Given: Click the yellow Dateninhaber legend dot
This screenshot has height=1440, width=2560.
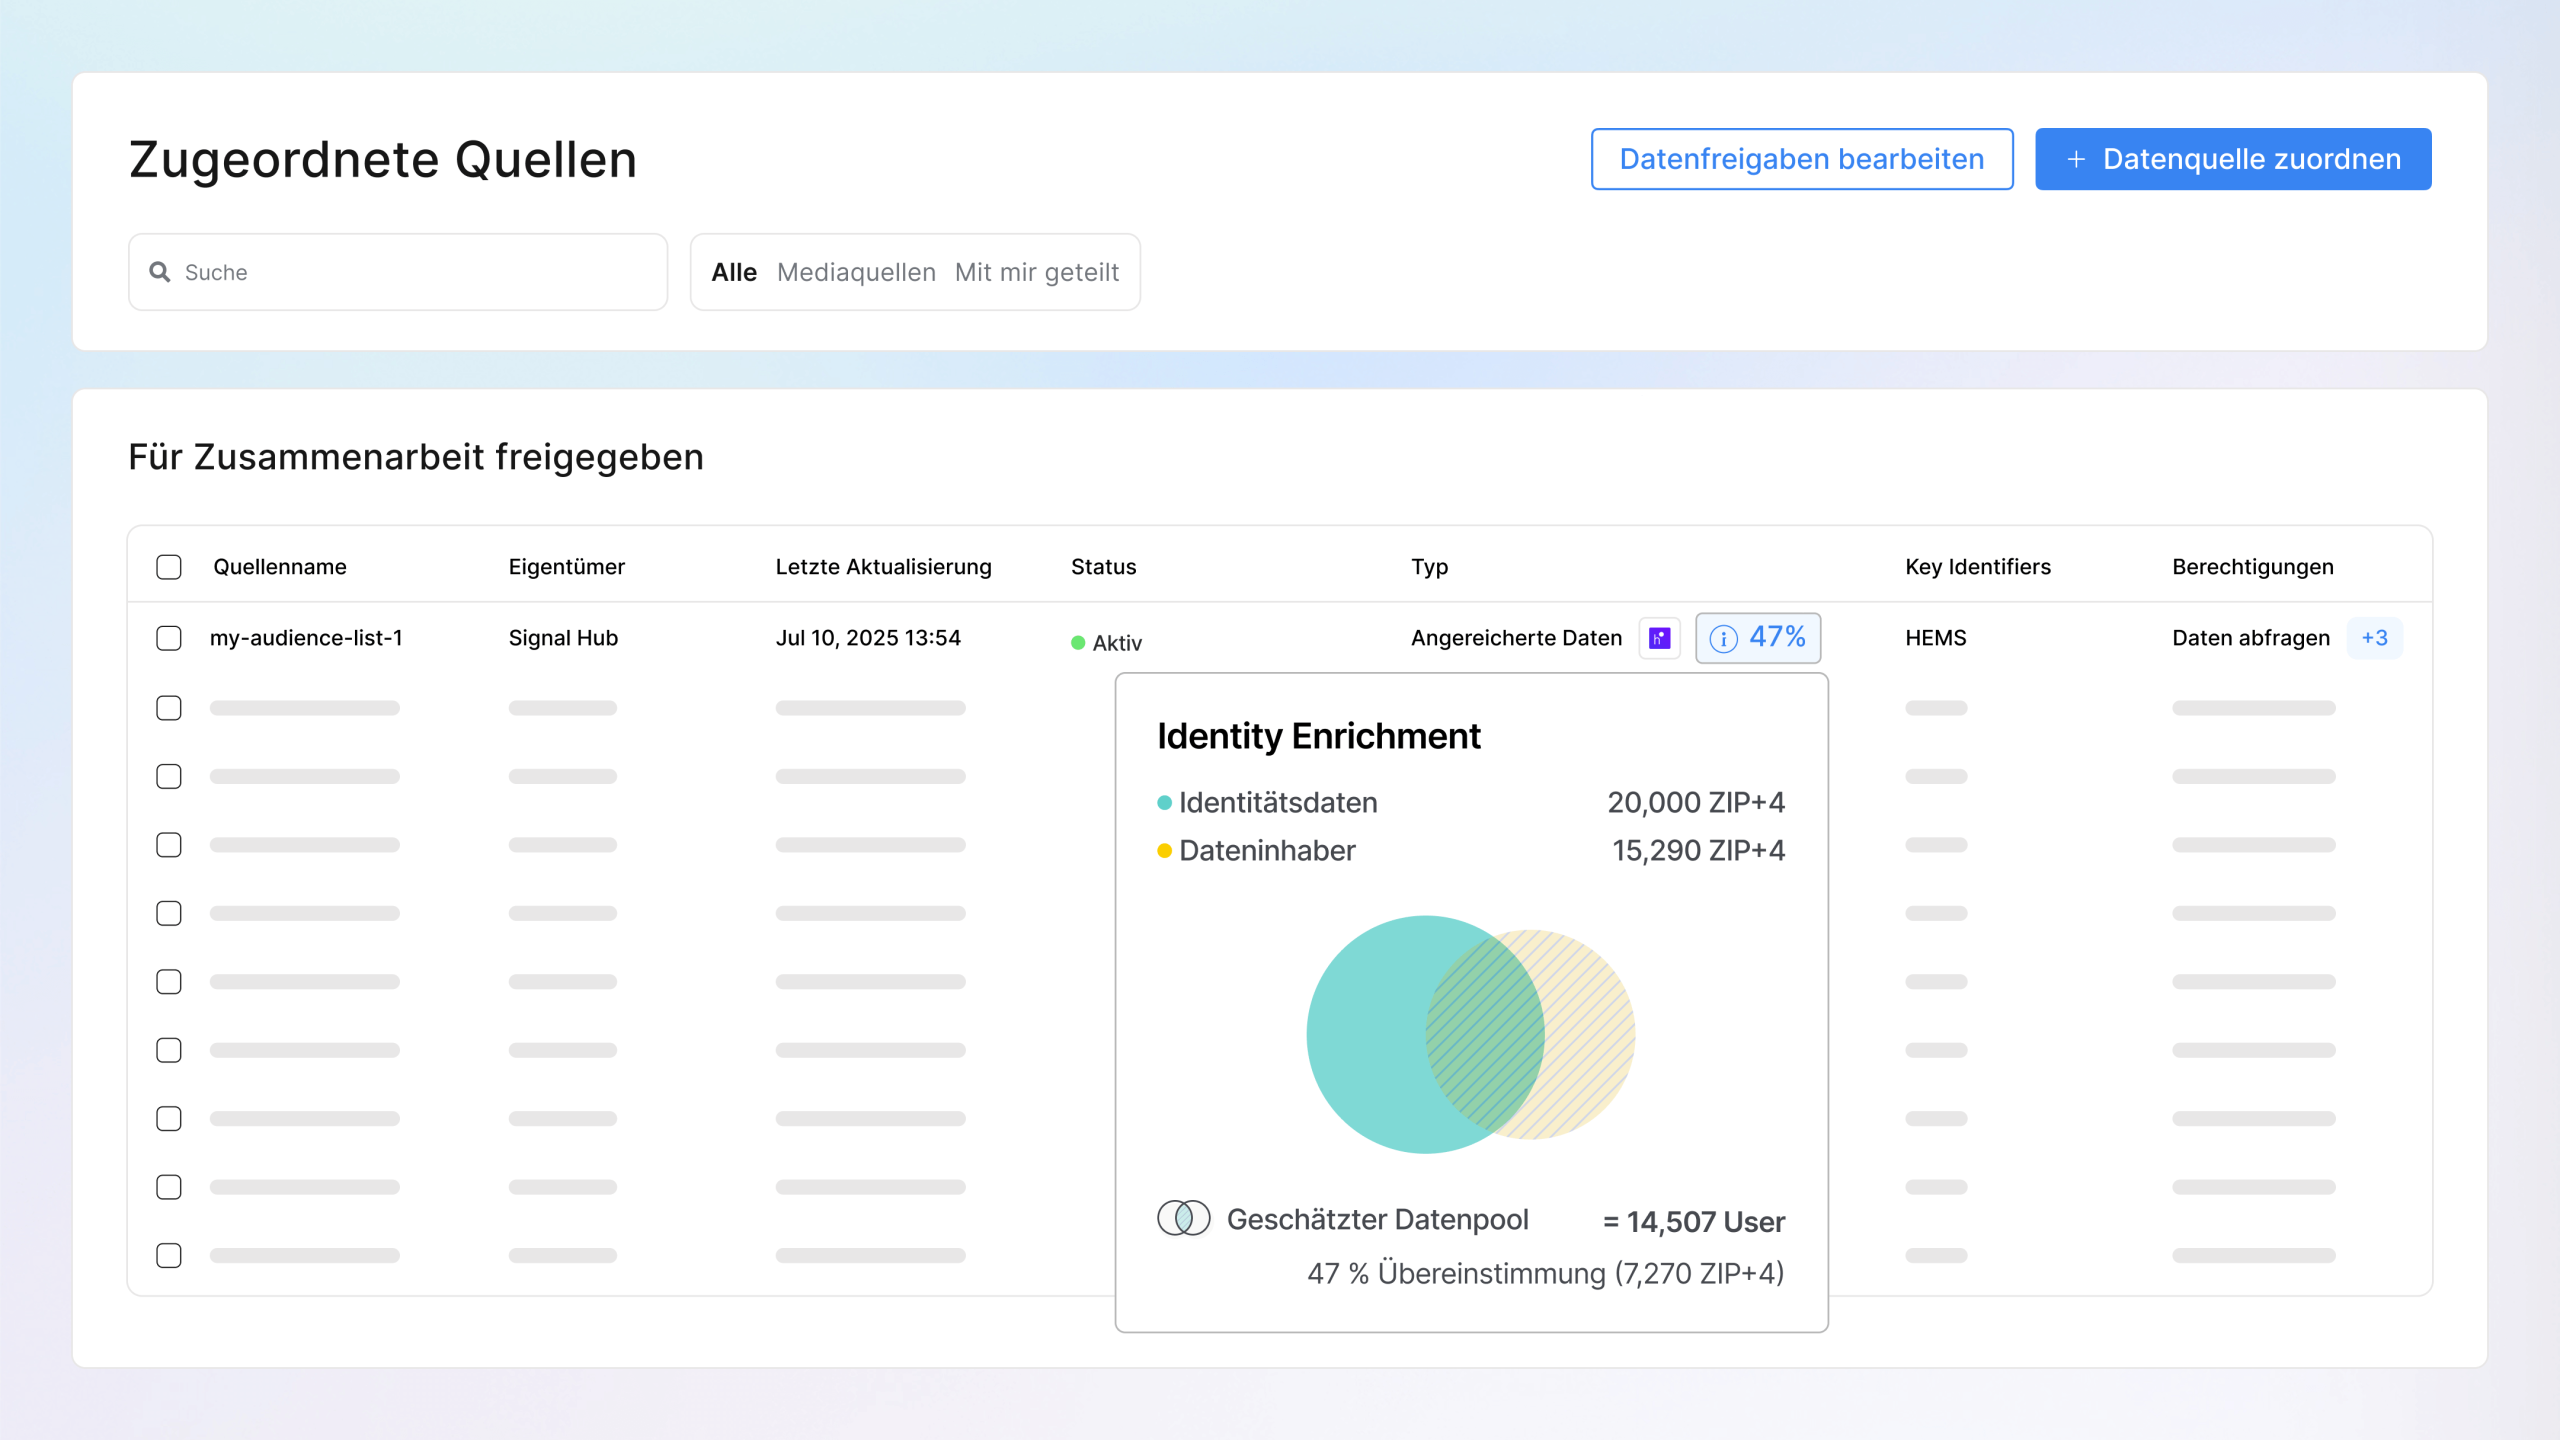Looking at the screenshot, I should pyautogui.click(x=1164, y=851).
